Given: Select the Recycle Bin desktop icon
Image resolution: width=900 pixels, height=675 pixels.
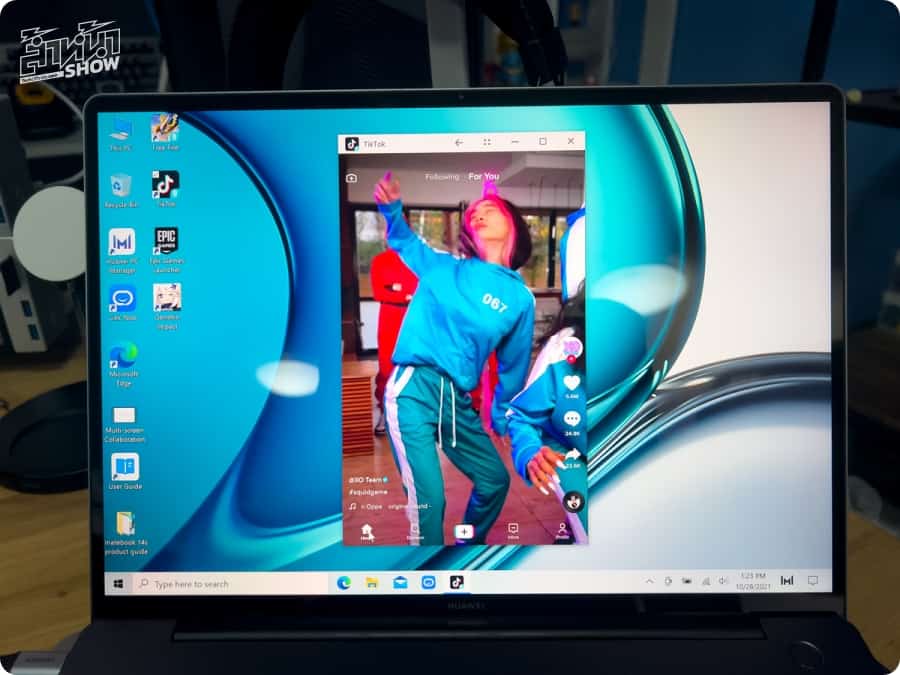Looking at the screenshot, I should pos(121,191).
